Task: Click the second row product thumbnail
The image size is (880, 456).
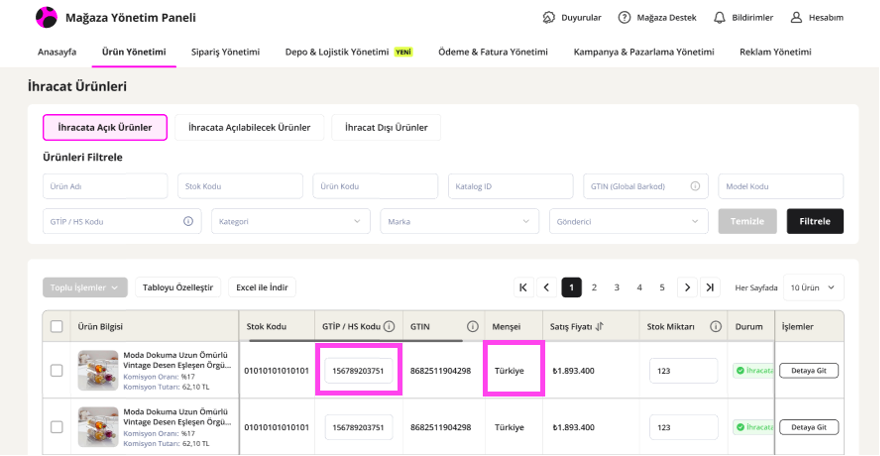Action: point(98,427)
